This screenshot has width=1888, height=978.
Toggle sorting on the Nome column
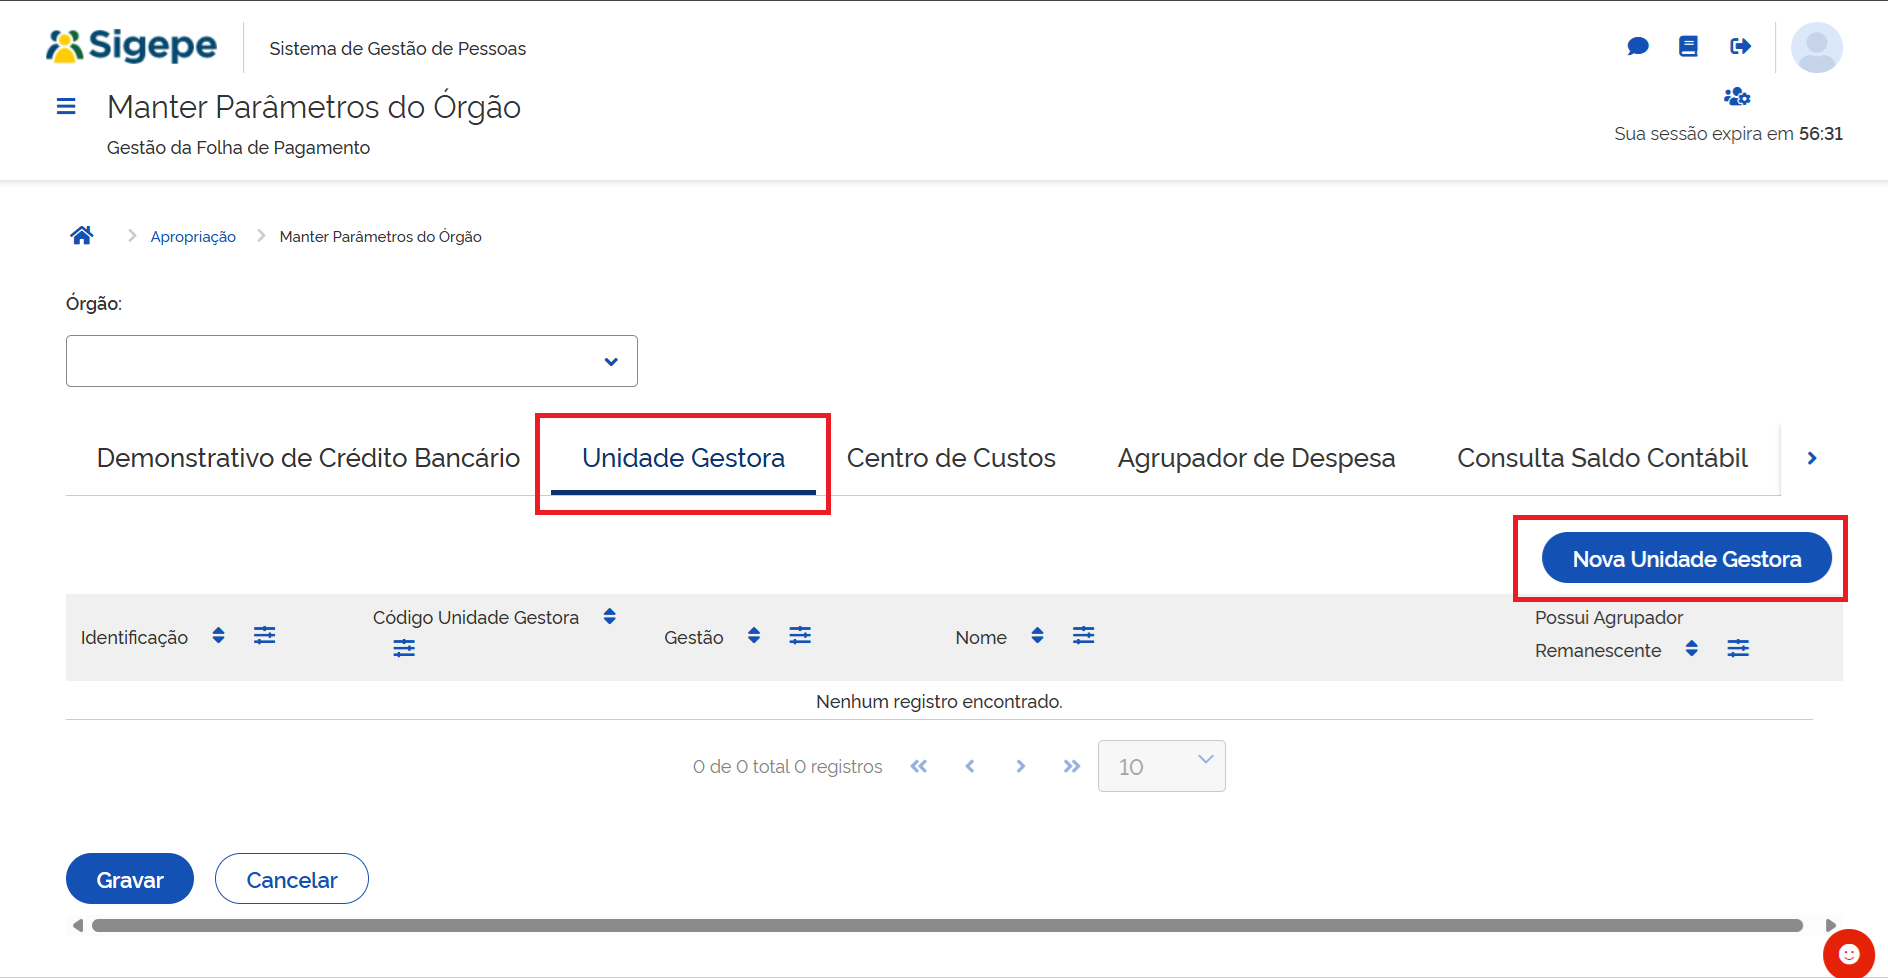click(1037, 635)
